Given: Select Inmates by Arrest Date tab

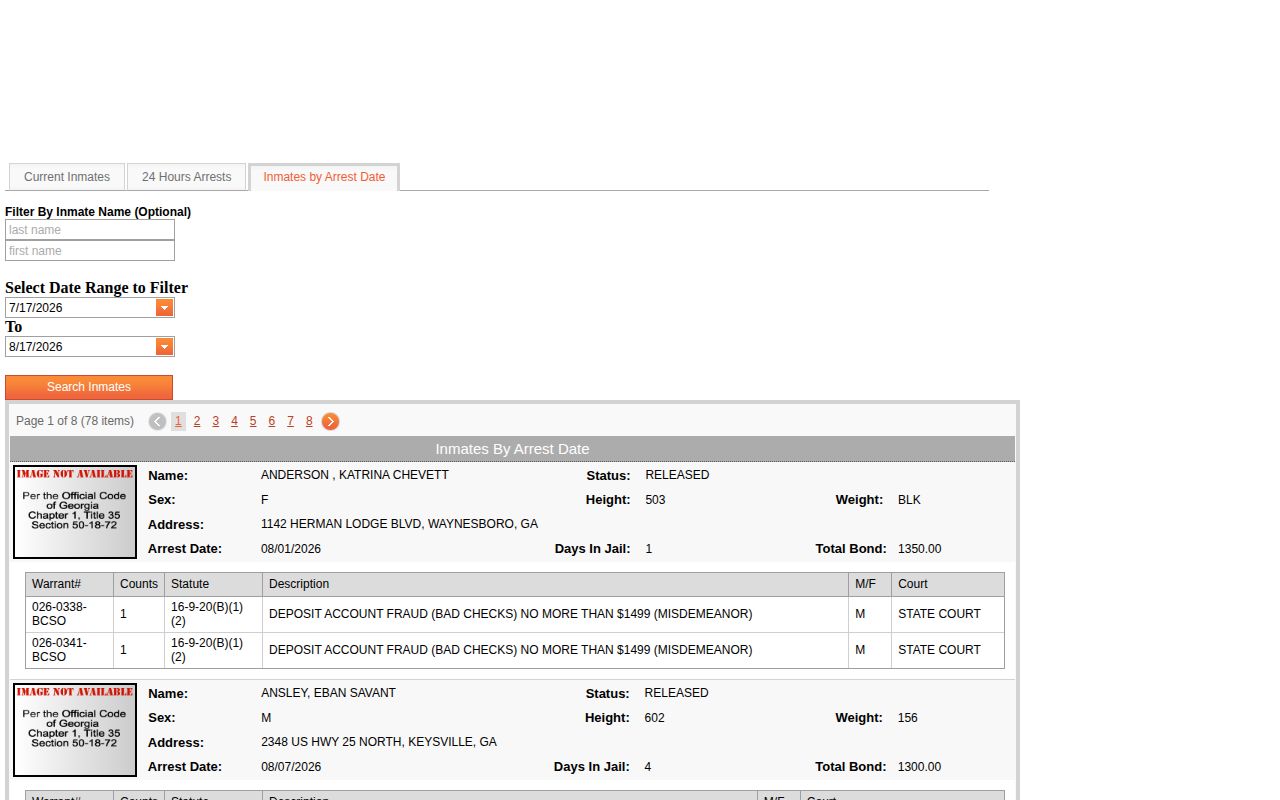Looking at the screenshot, I should click(x=324, y=177).
